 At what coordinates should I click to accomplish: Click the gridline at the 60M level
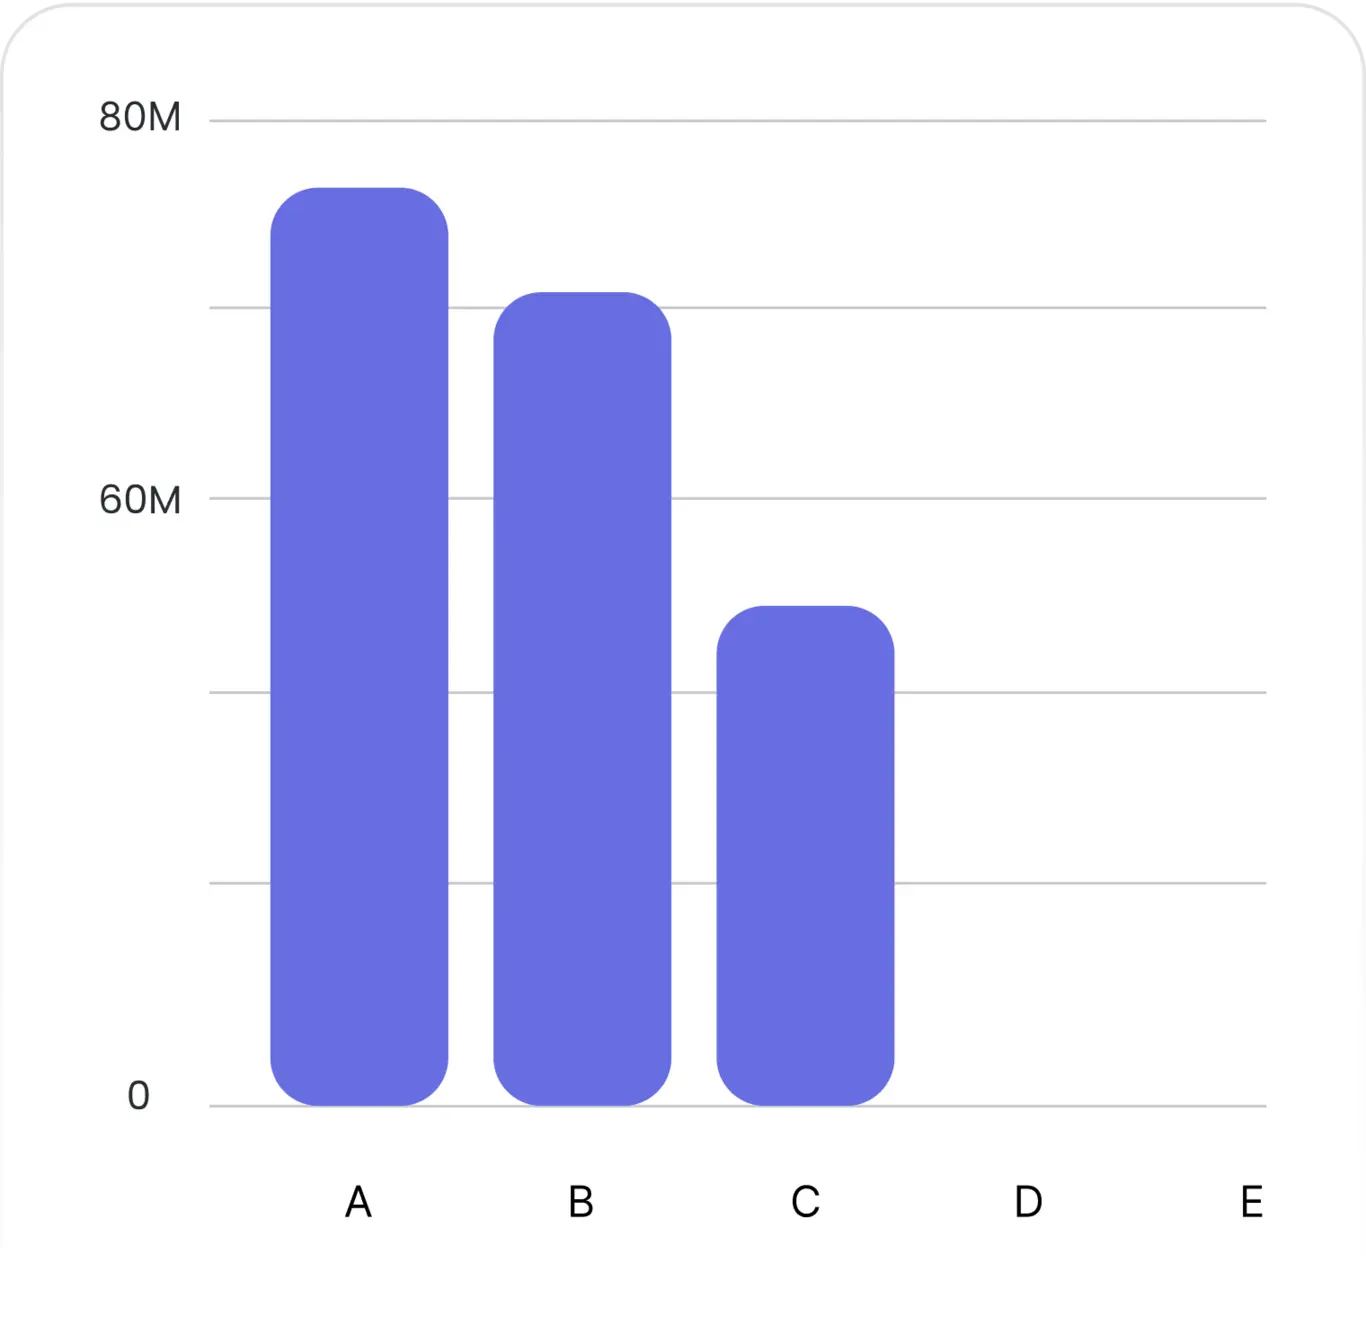(x=738, y=498)
